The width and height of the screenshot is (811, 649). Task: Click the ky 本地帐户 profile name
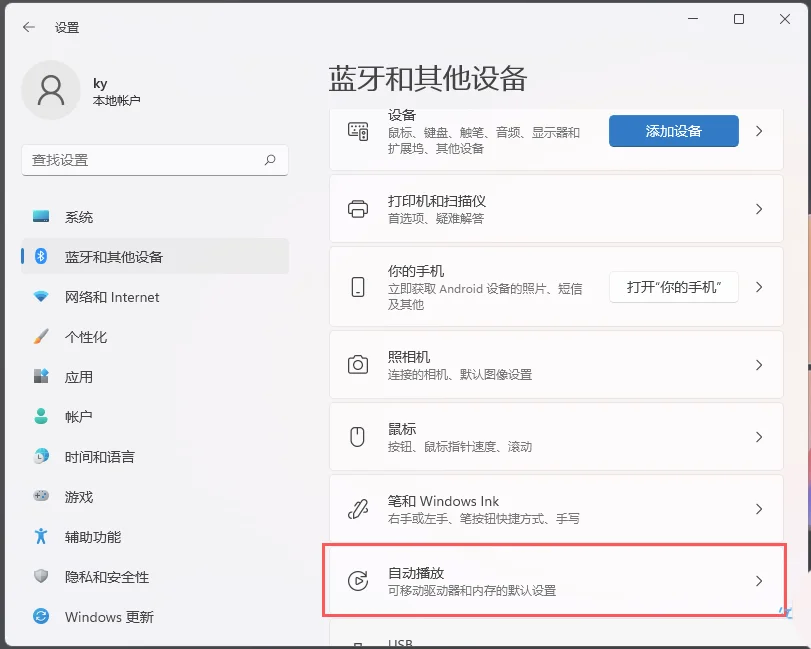[x=116, y=92]
